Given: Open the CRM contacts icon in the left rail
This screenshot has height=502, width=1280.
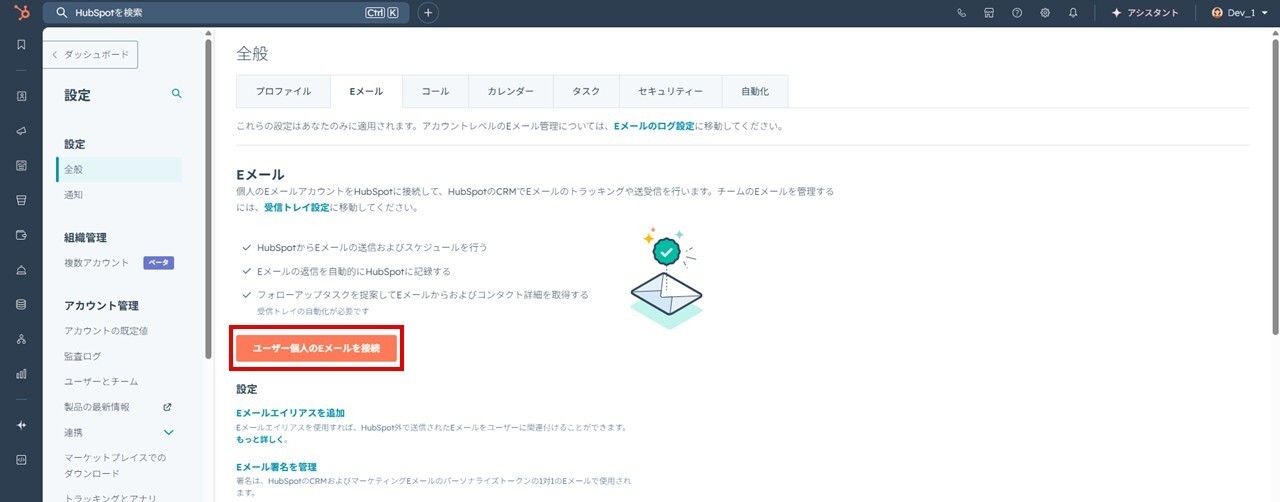Looking at the screenshot, I should (x=21, y=96).
